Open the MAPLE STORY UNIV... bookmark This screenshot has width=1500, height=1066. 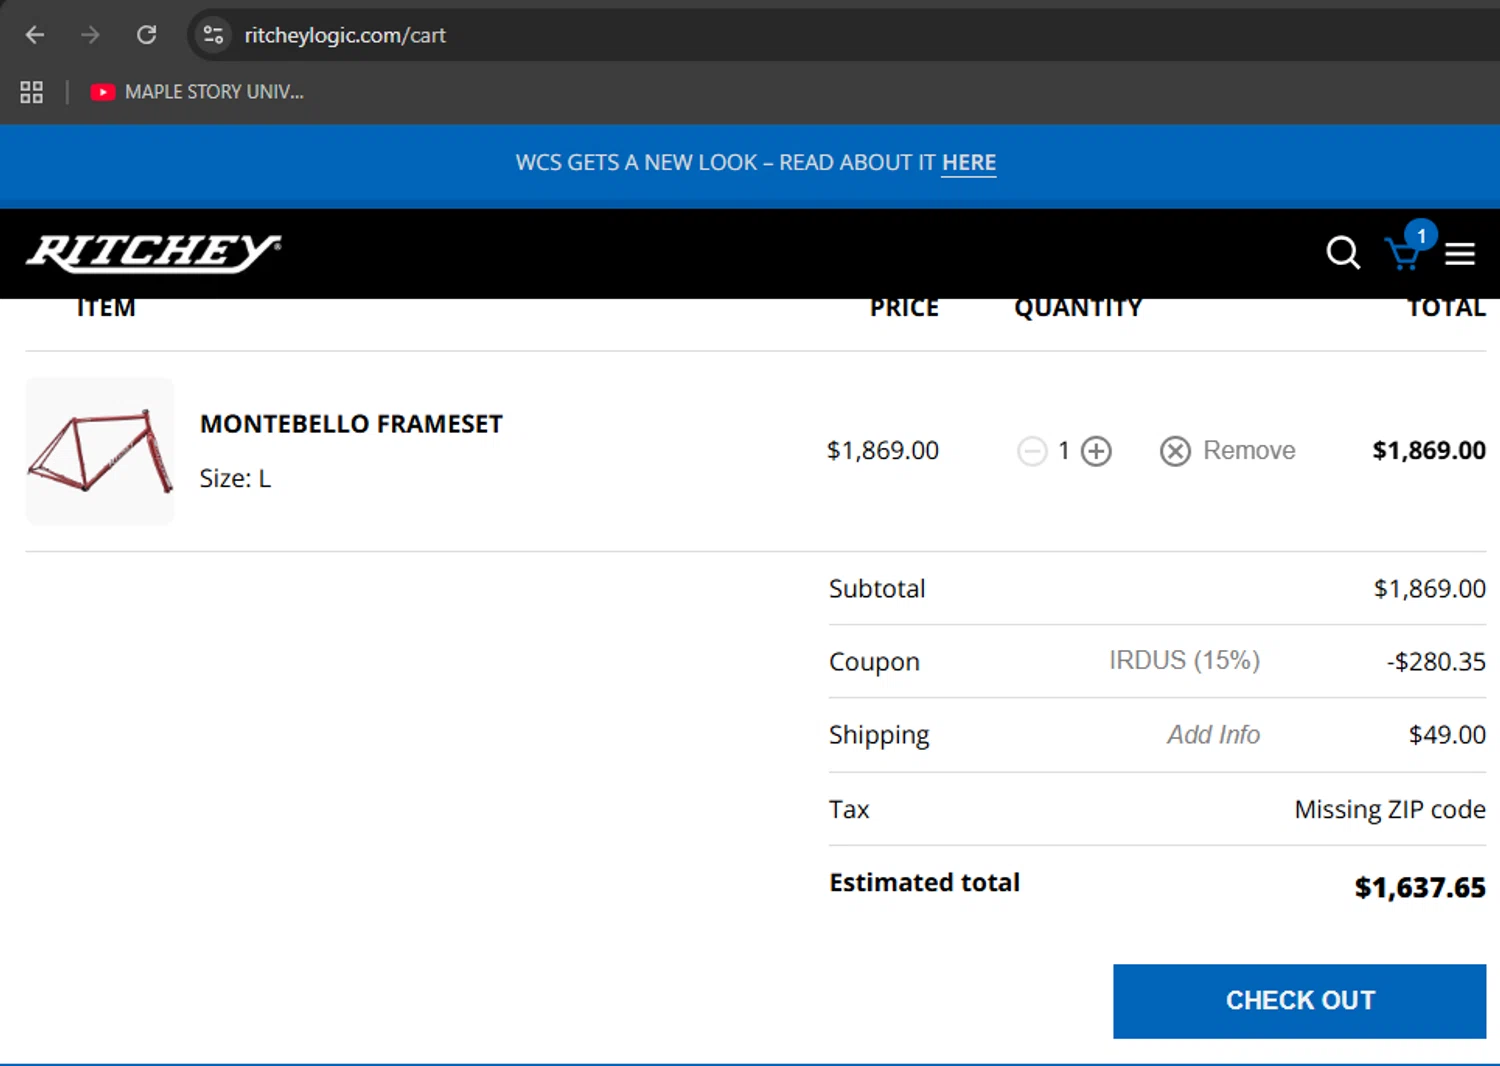(197, 92)
